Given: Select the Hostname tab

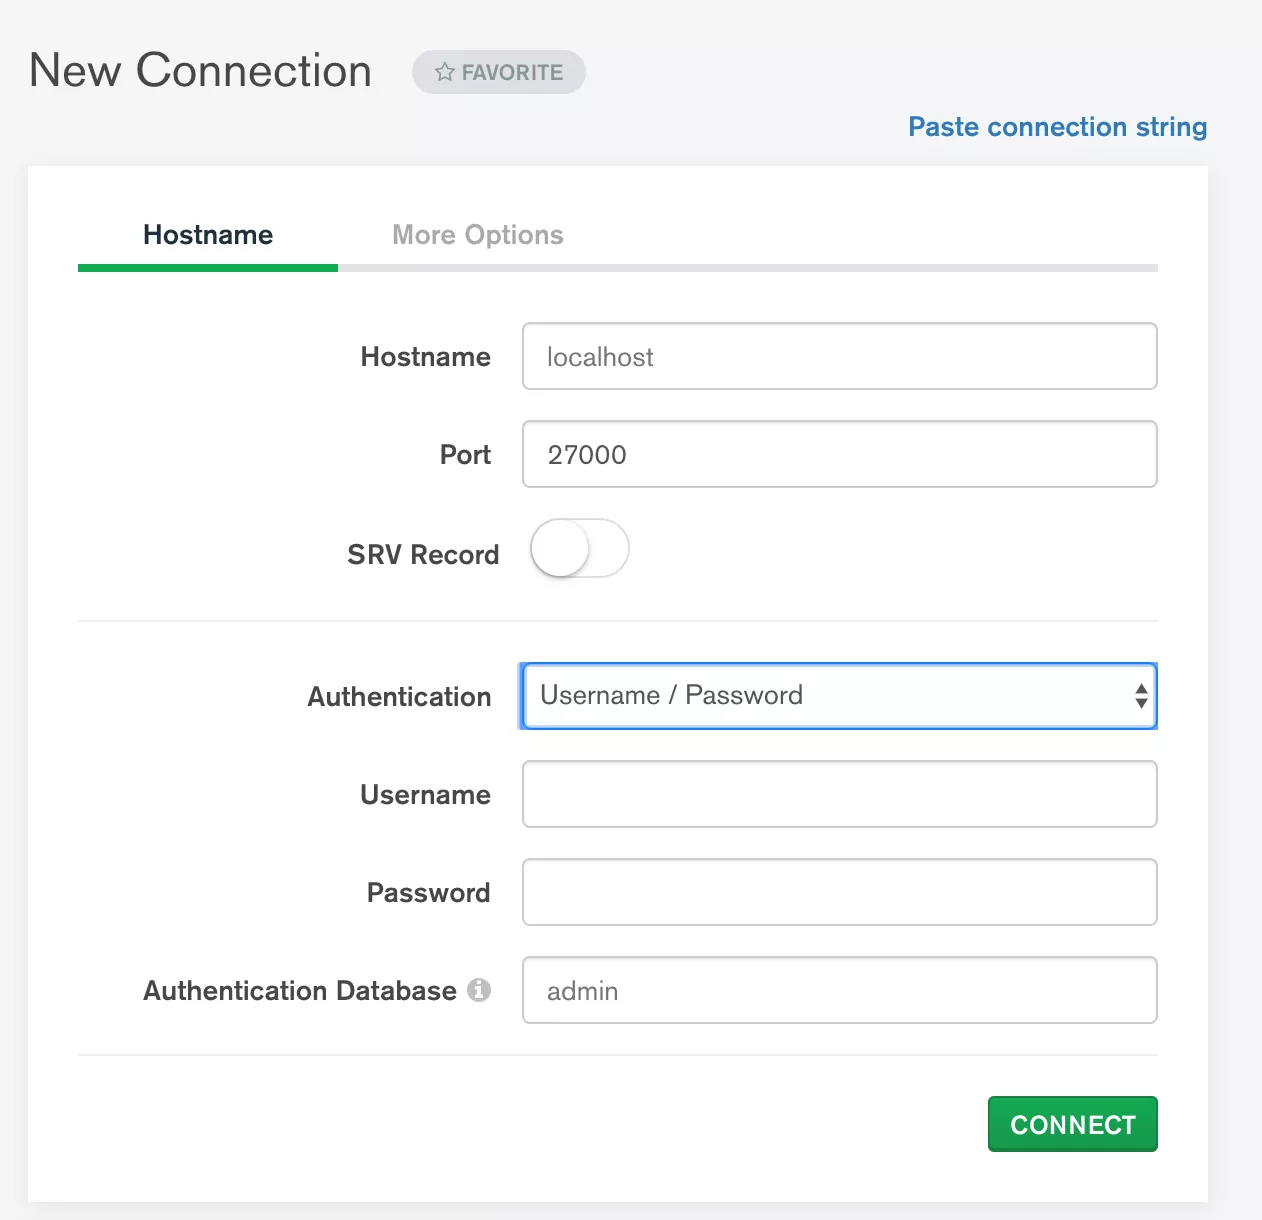Looking at the screenshot, I should (208, 235).
